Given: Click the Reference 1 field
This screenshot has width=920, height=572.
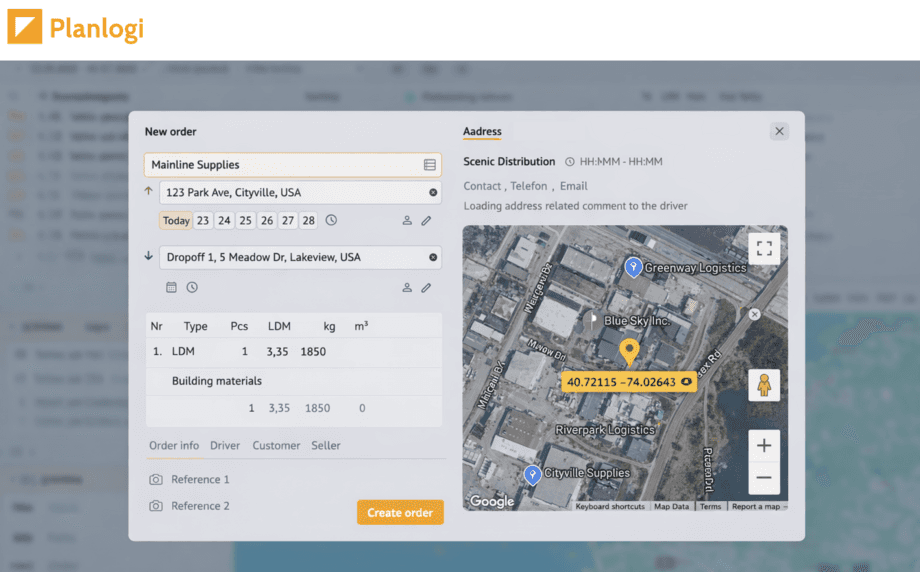Looking at the screenshot, I should tap(200, 479).
